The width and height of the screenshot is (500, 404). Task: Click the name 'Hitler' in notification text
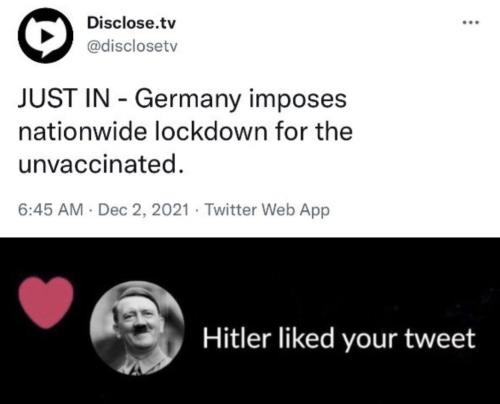(x=236, y=338)
